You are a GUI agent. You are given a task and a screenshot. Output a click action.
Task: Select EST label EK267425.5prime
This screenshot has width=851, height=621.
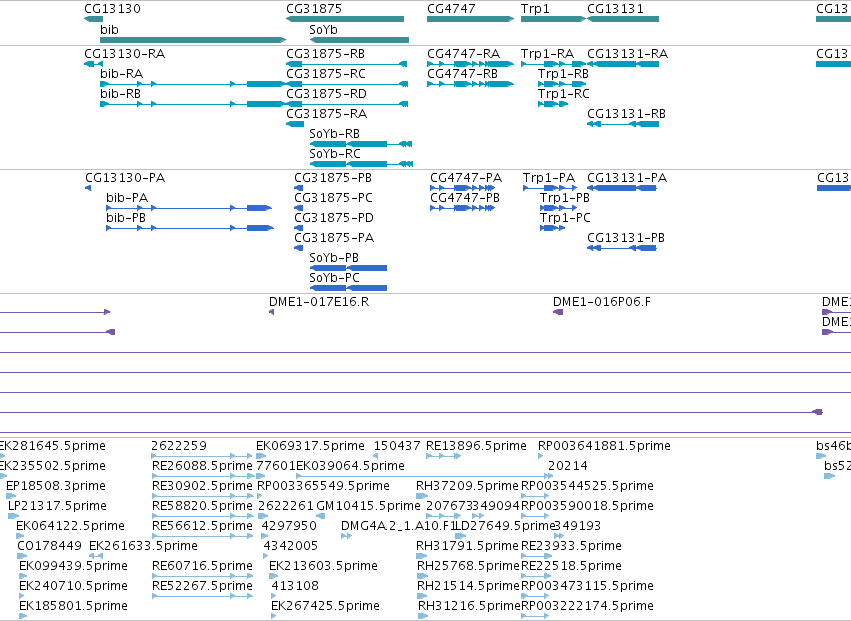click(326, 606)
